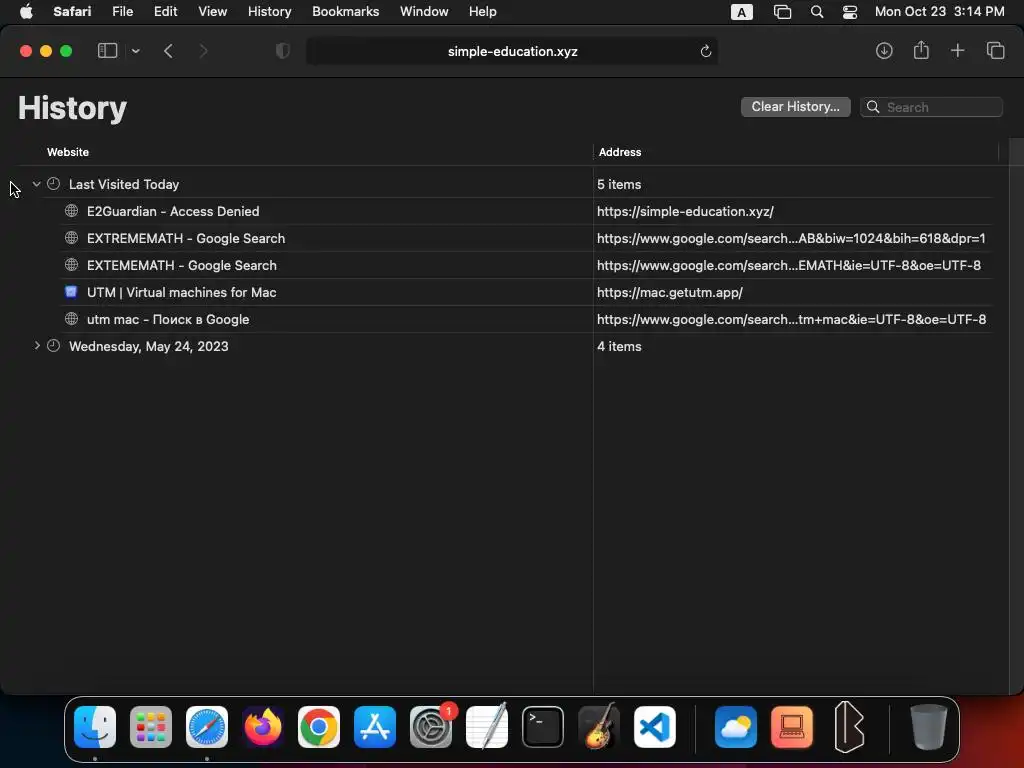This screenshot has width=1024, height=768.
Task: Select UTM | Virtual machines for Mac entry
Action: click(182, 293)
